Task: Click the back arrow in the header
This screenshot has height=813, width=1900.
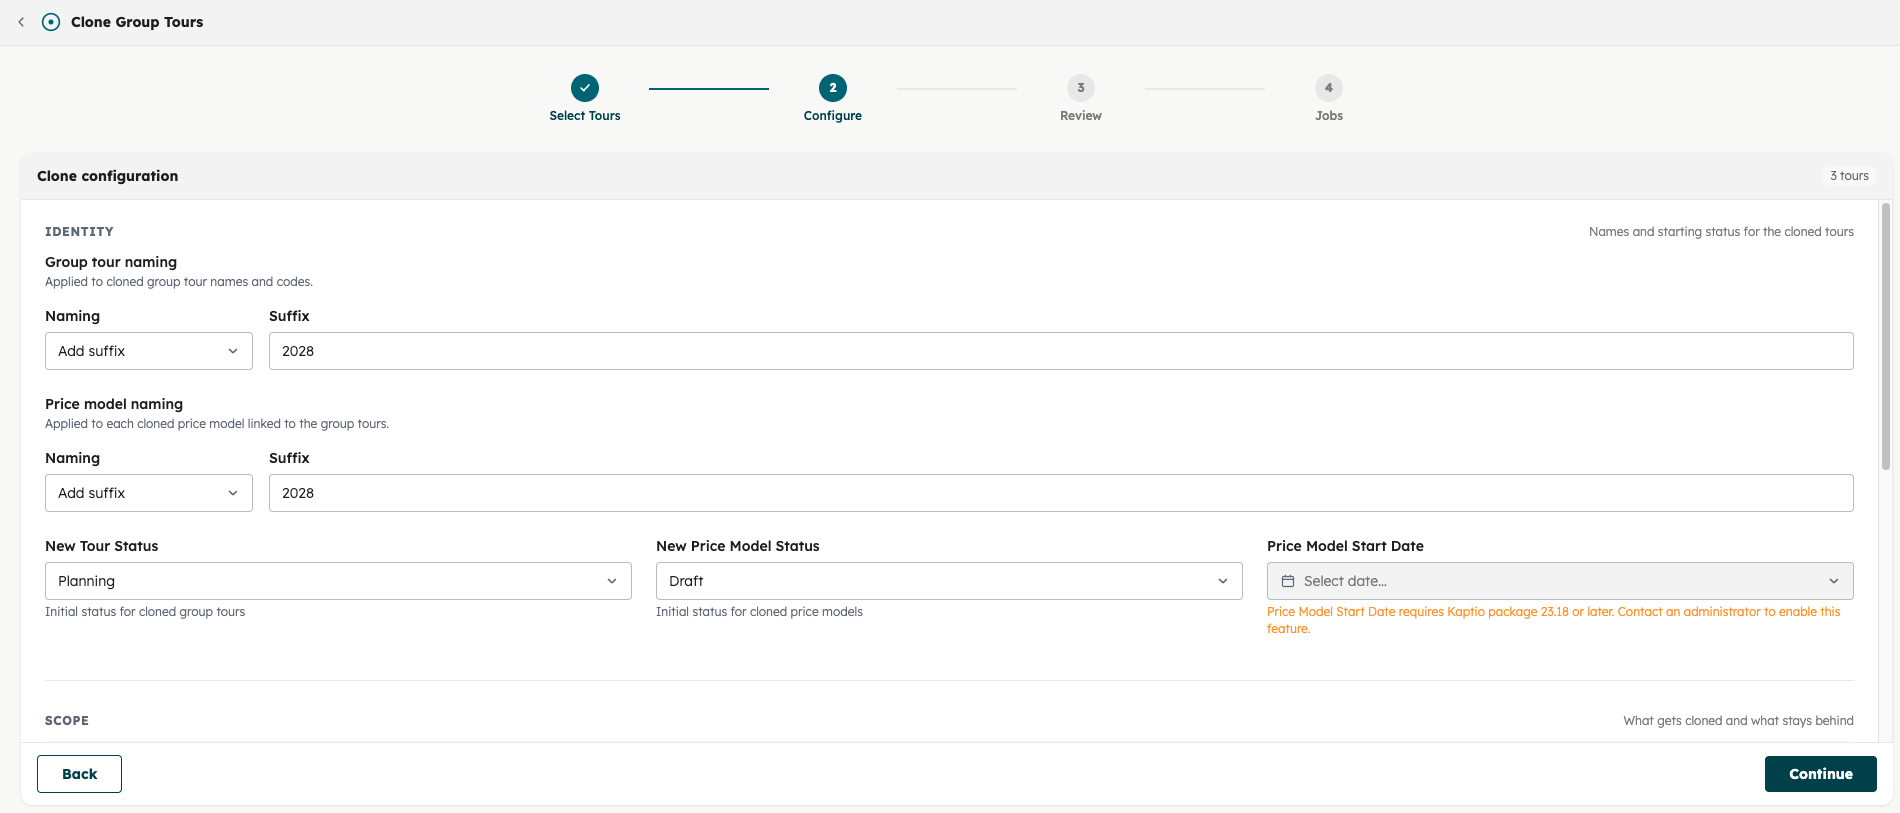Action: click(x=21, y=22)
